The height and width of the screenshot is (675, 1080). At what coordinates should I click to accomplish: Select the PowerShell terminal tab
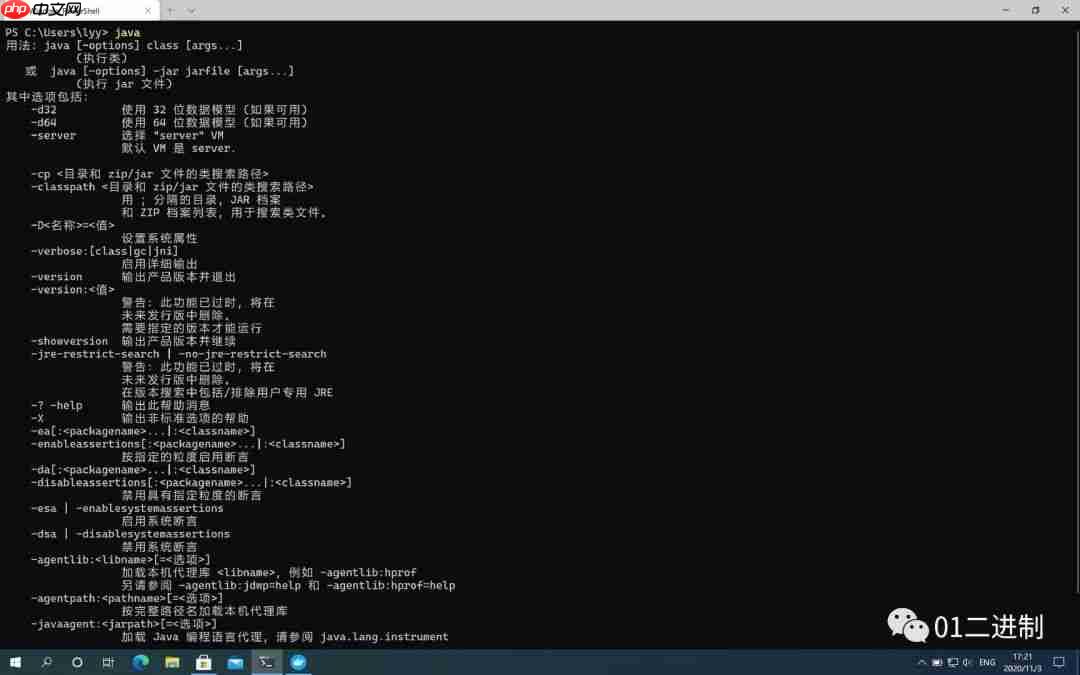79,11
